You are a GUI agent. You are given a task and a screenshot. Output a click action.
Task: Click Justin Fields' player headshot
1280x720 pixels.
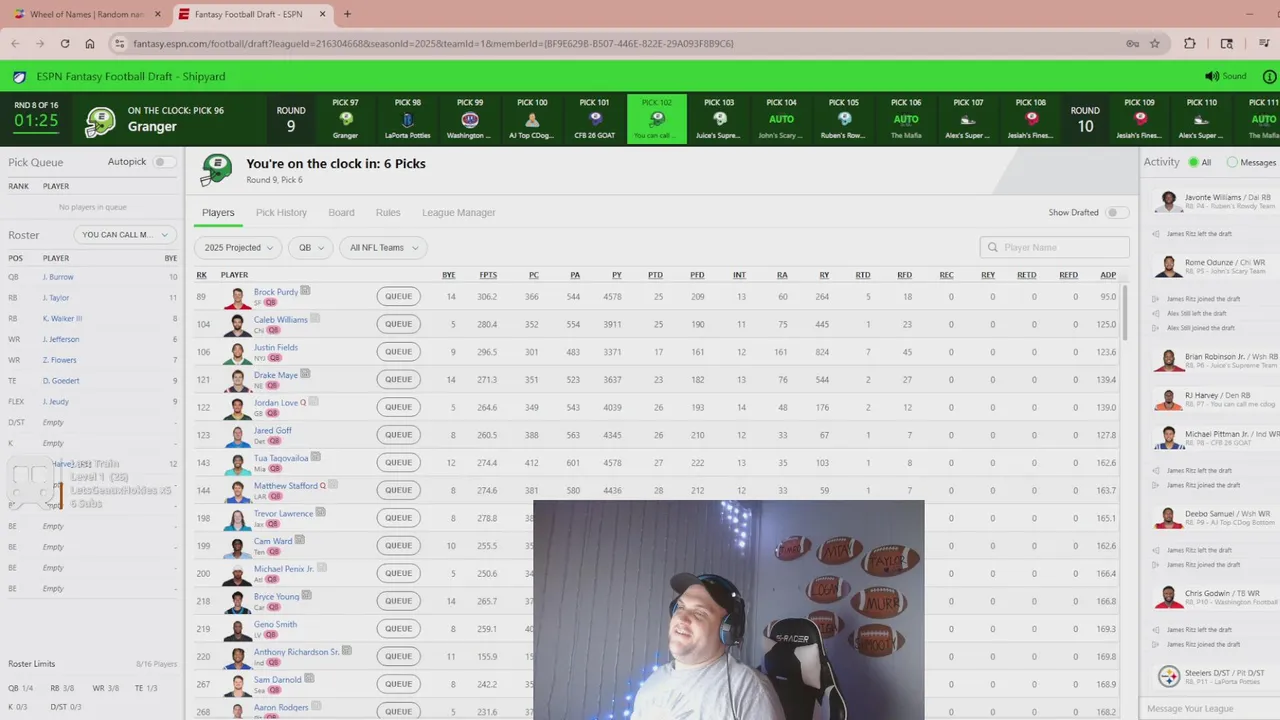coord(237,352)
